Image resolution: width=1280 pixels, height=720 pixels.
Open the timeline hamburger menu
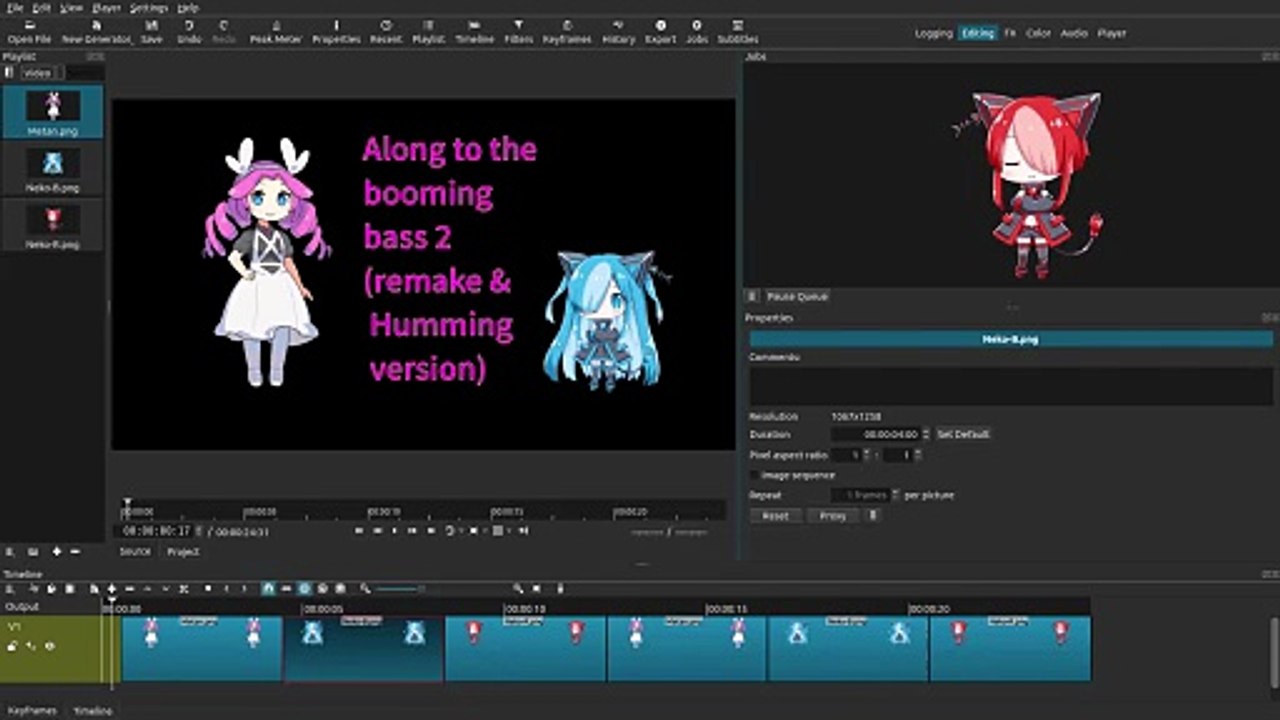pyautogui.click(x=9, y=589)
